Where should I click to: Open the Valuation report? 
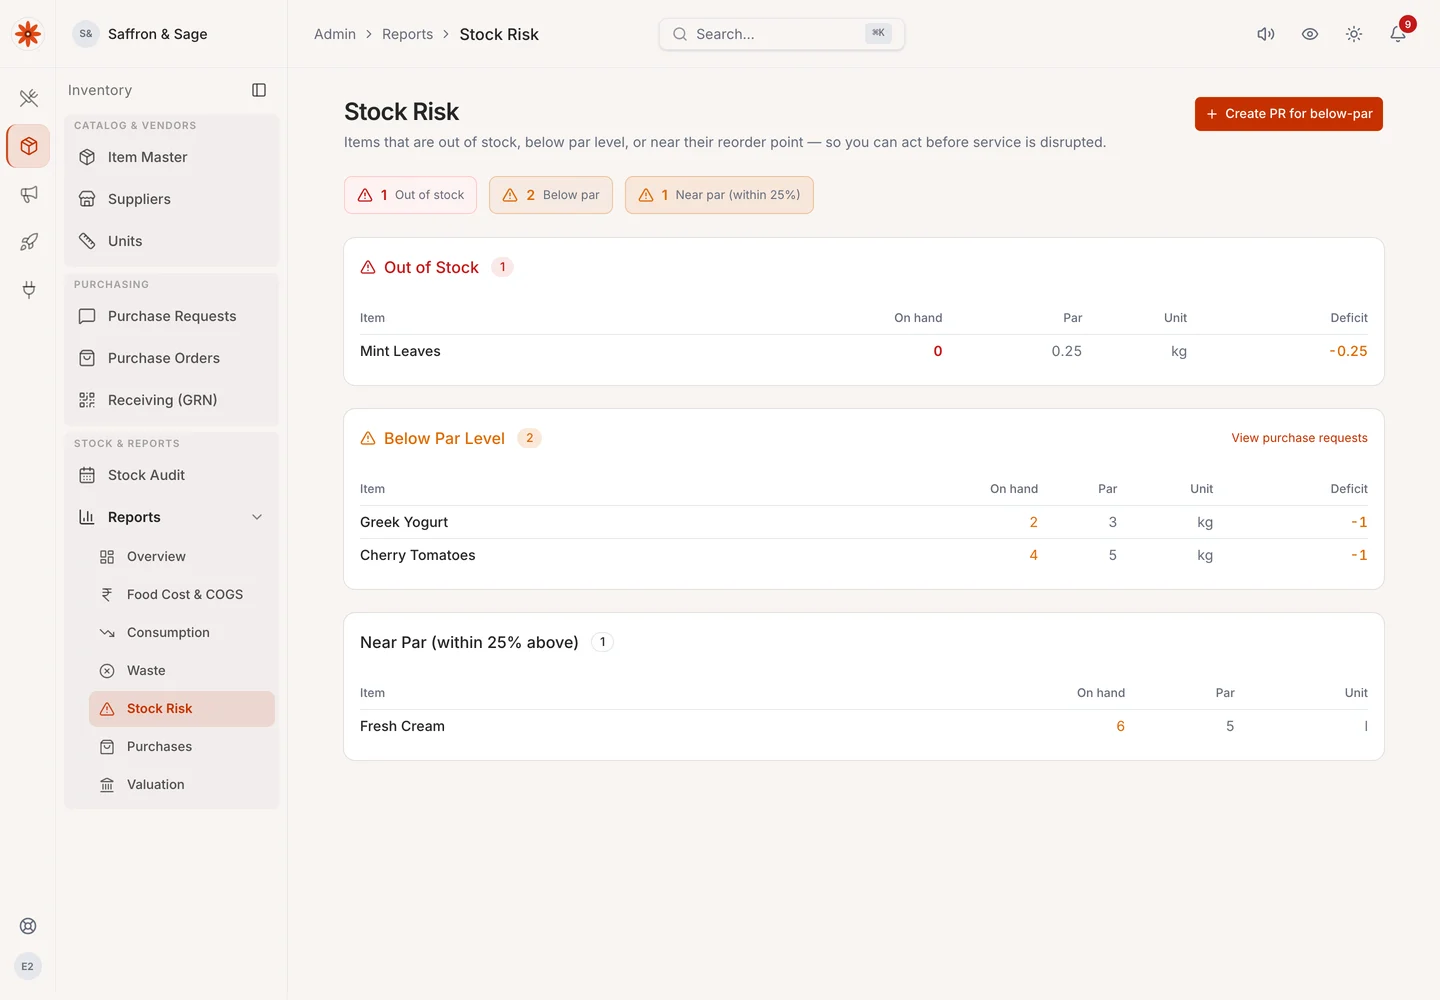click(182, 785)
